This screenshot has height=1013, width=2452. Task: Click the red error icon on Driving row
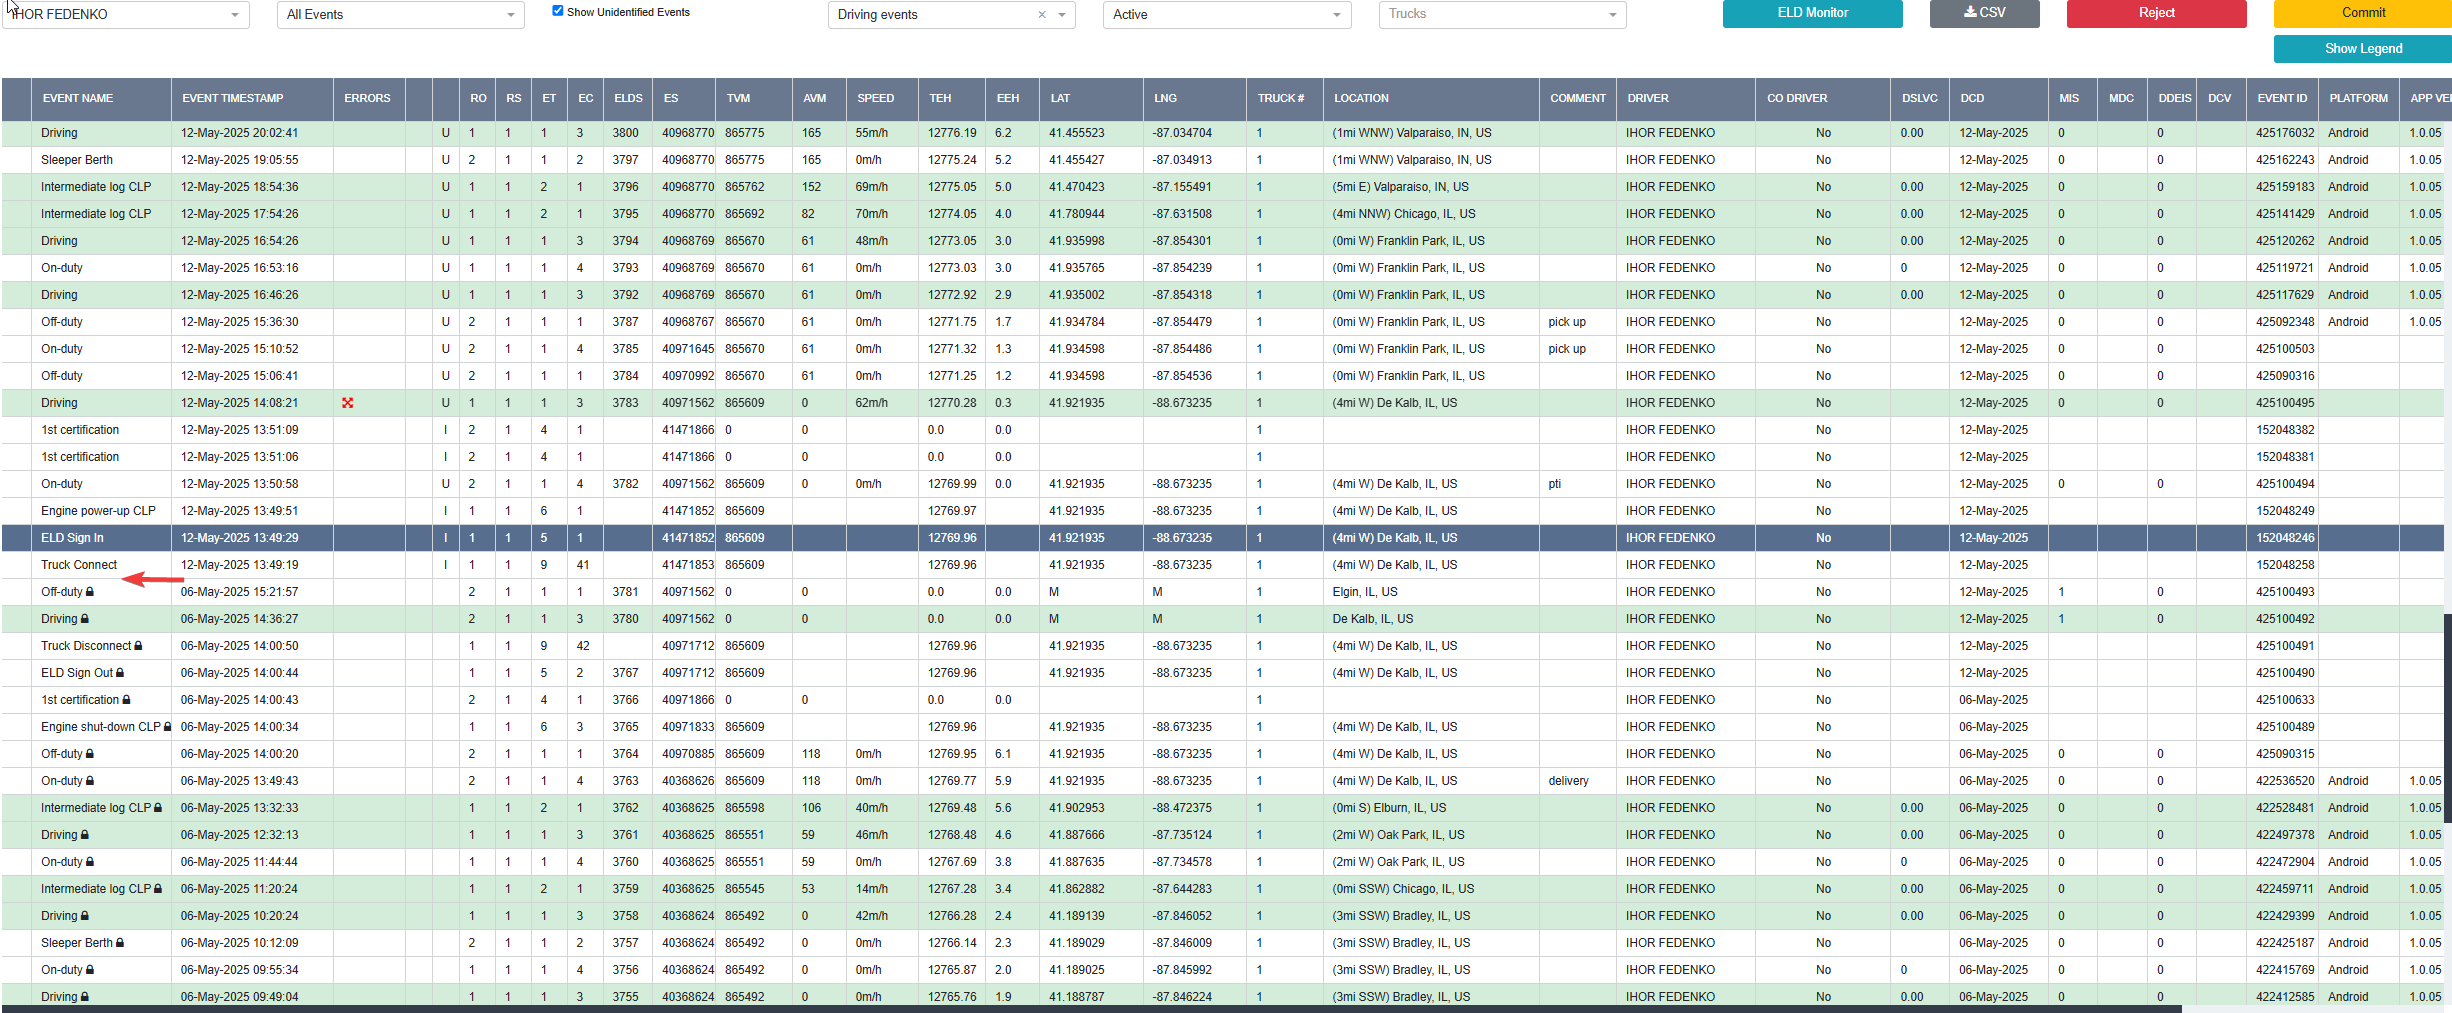tap(348, 403)
